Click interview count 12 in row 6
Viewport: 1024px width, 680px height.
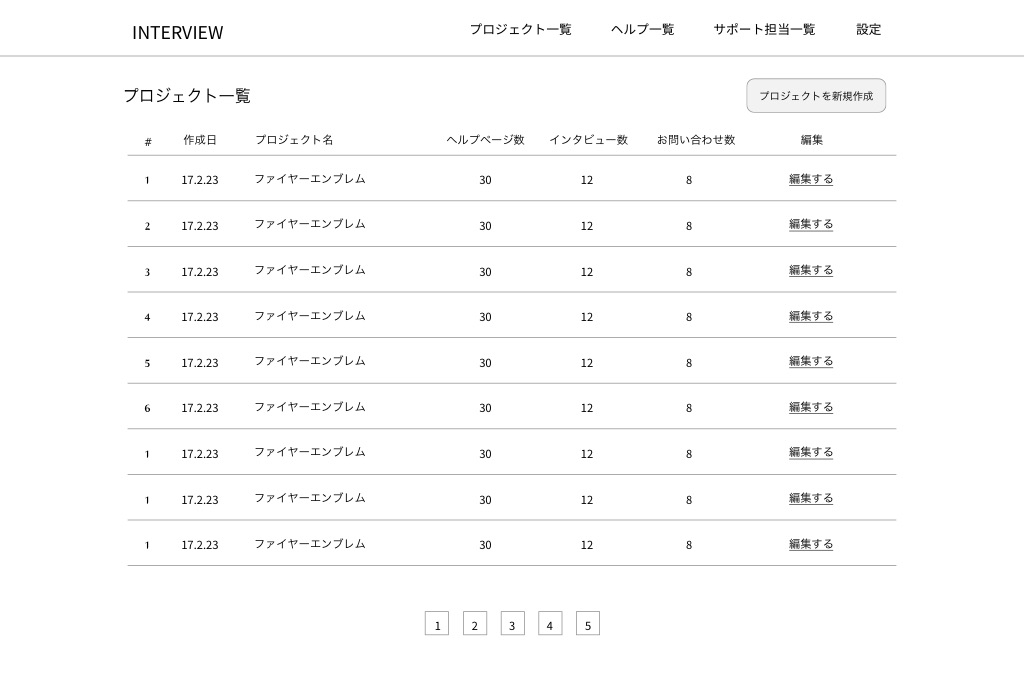(587, 408)
